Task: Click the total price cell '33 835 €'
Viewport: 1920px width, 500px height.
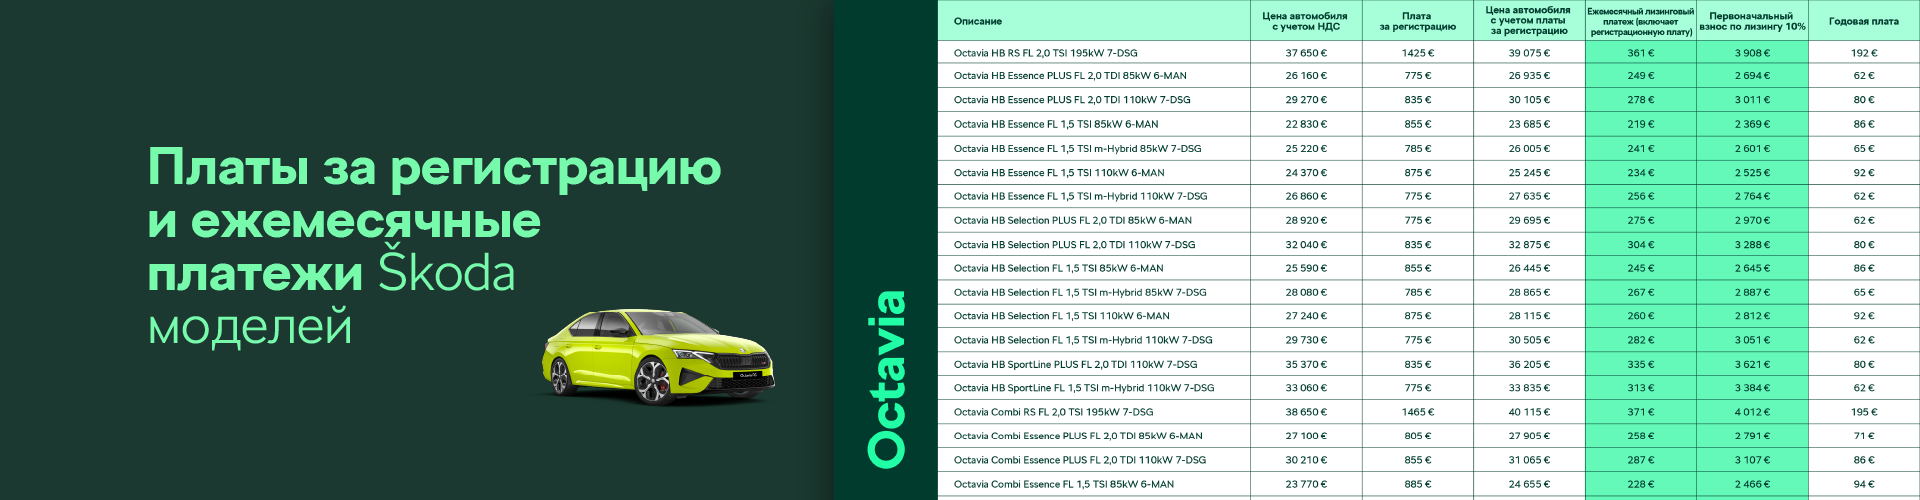Action: [x=1529, y=388]
